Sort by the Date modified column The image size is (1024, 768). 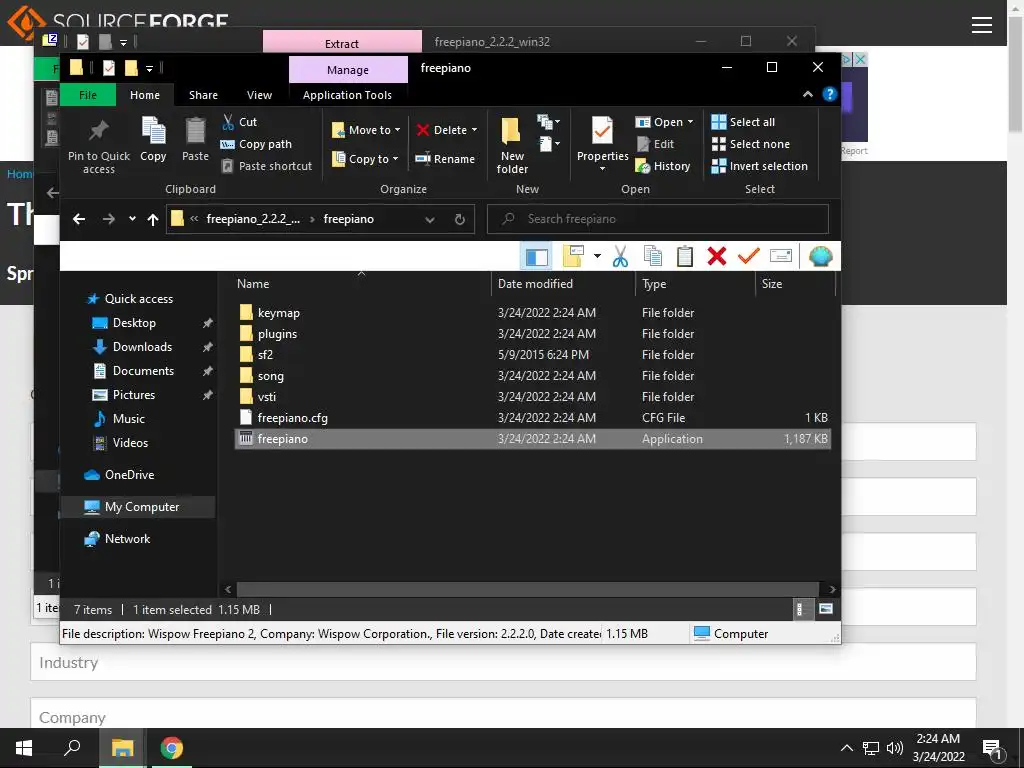coord(563,284)
